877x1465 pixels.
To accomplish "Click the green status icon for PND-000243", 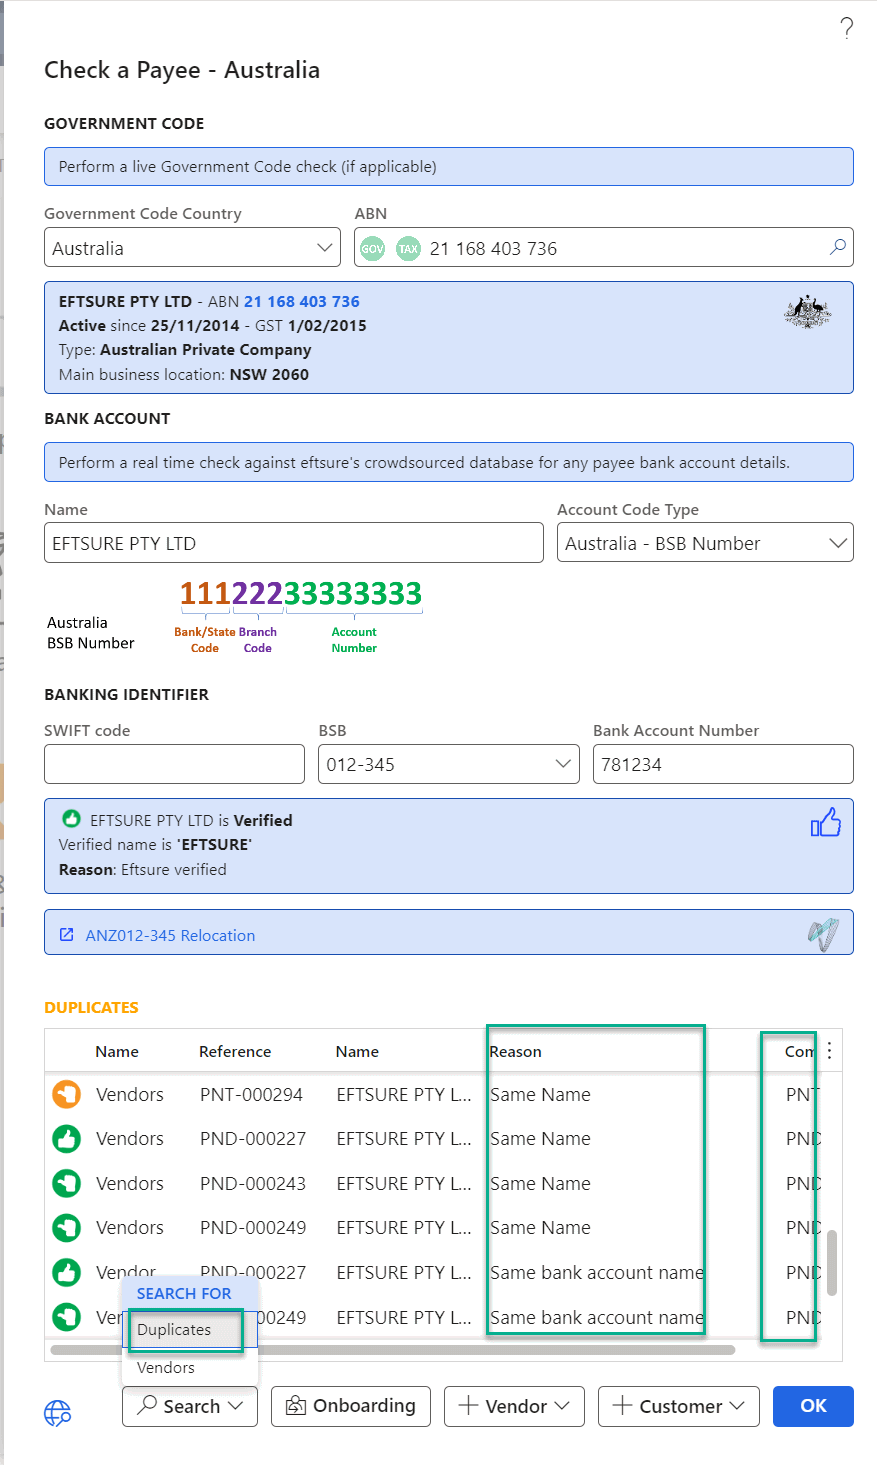I will pyautogui.click(x=66, y=1183).
